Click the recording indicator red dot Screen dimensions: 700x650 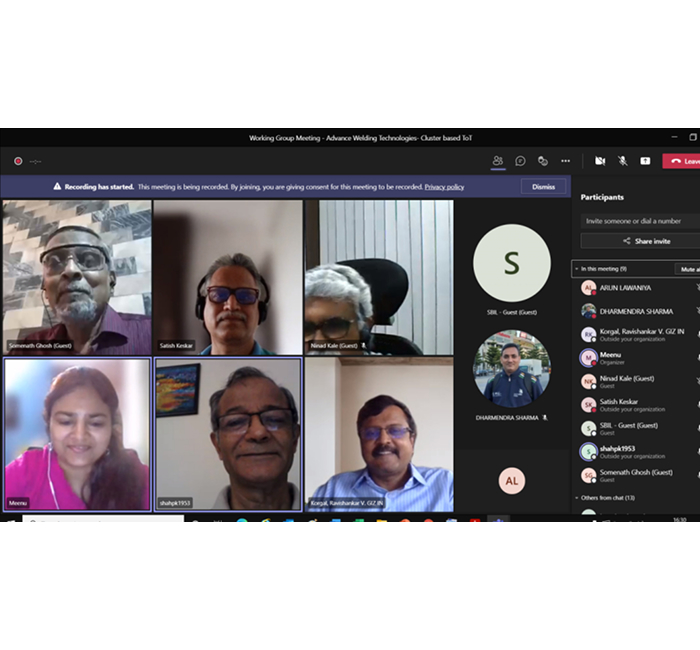[x=18, y=161]
